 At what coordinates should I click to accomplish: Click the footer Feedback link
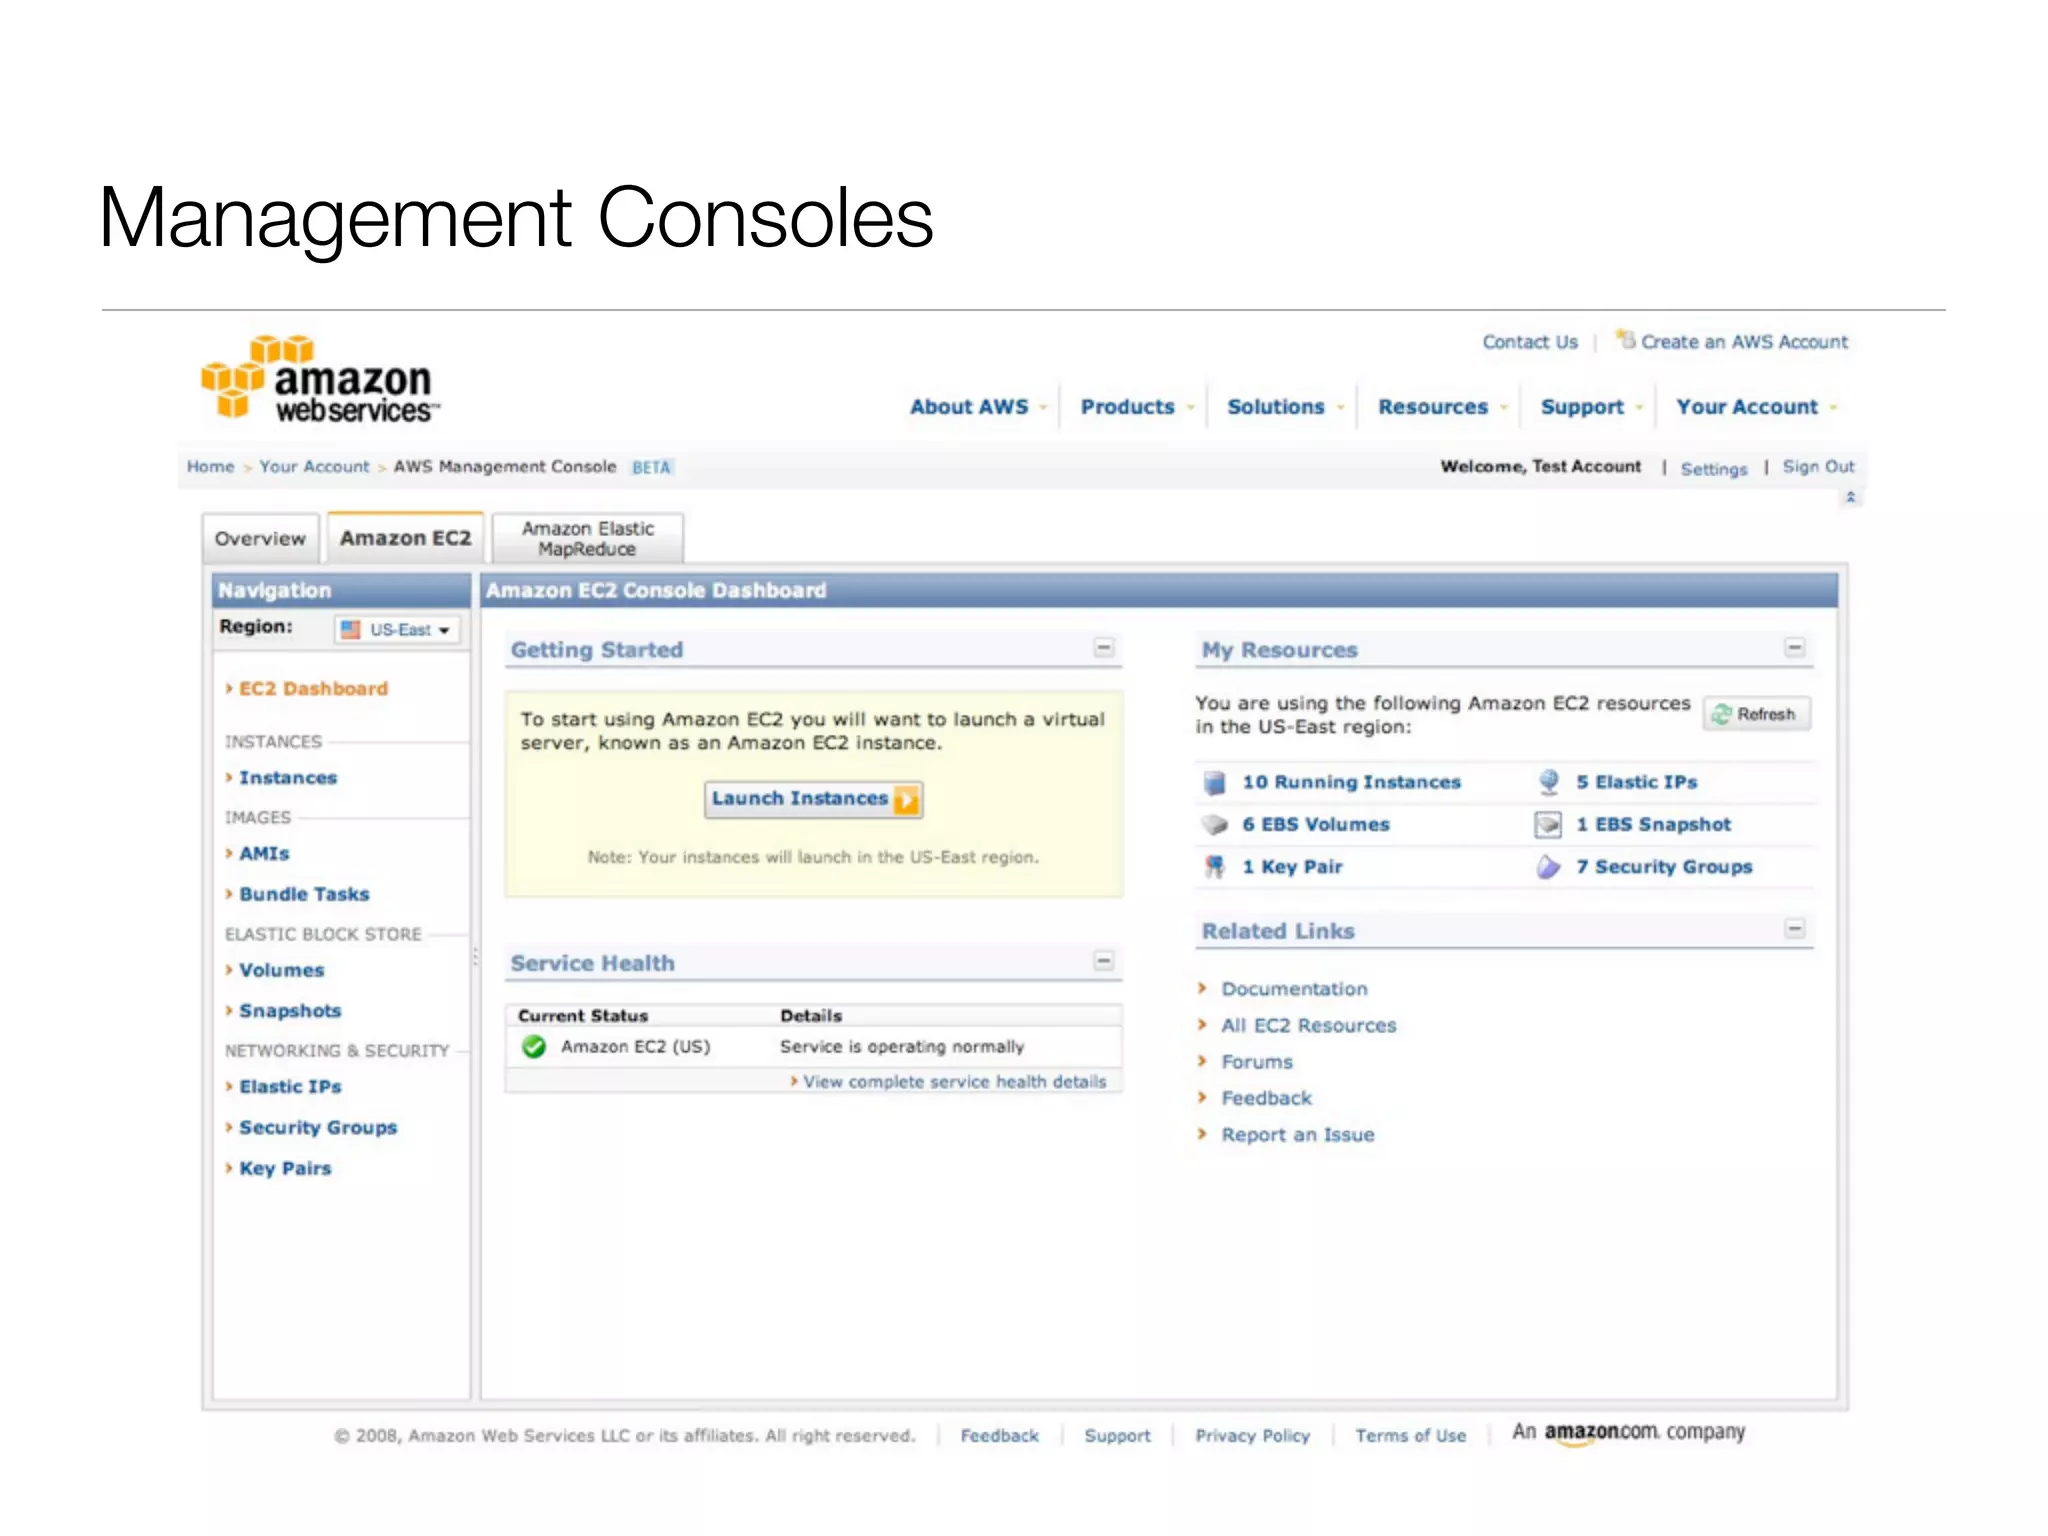tap(999, 1436)
